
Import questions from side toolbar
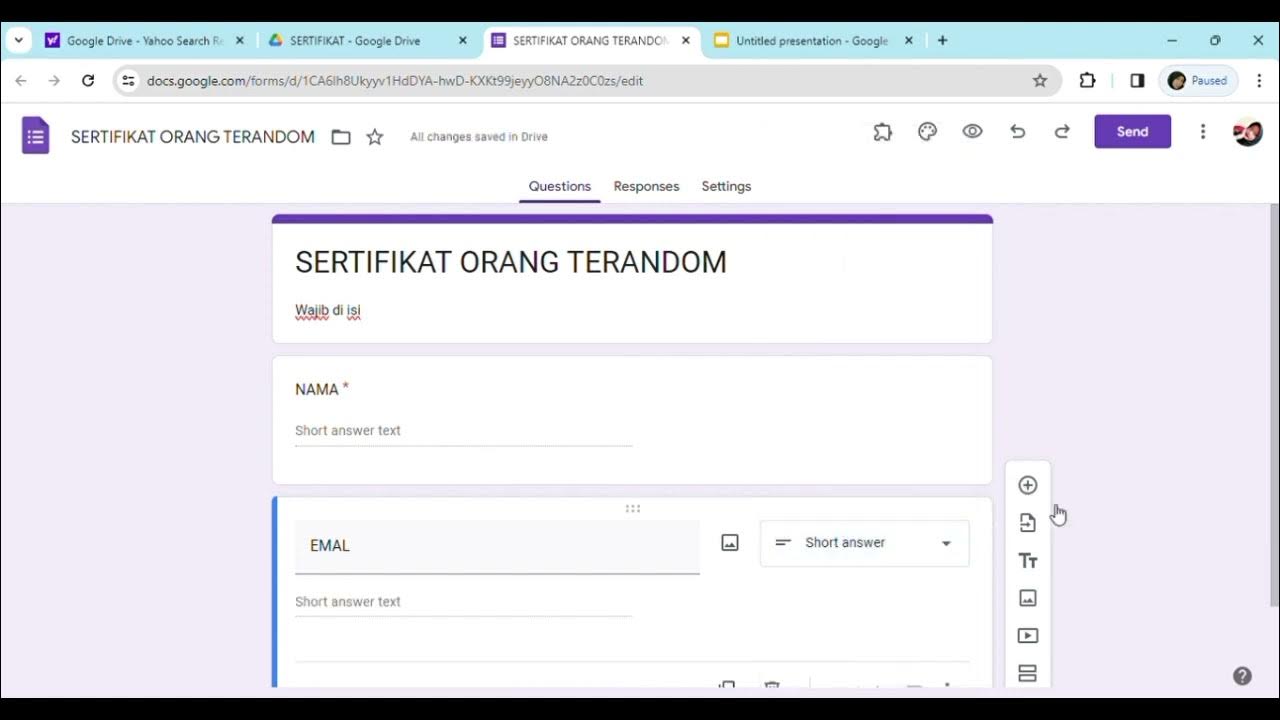coord(1027,523)
